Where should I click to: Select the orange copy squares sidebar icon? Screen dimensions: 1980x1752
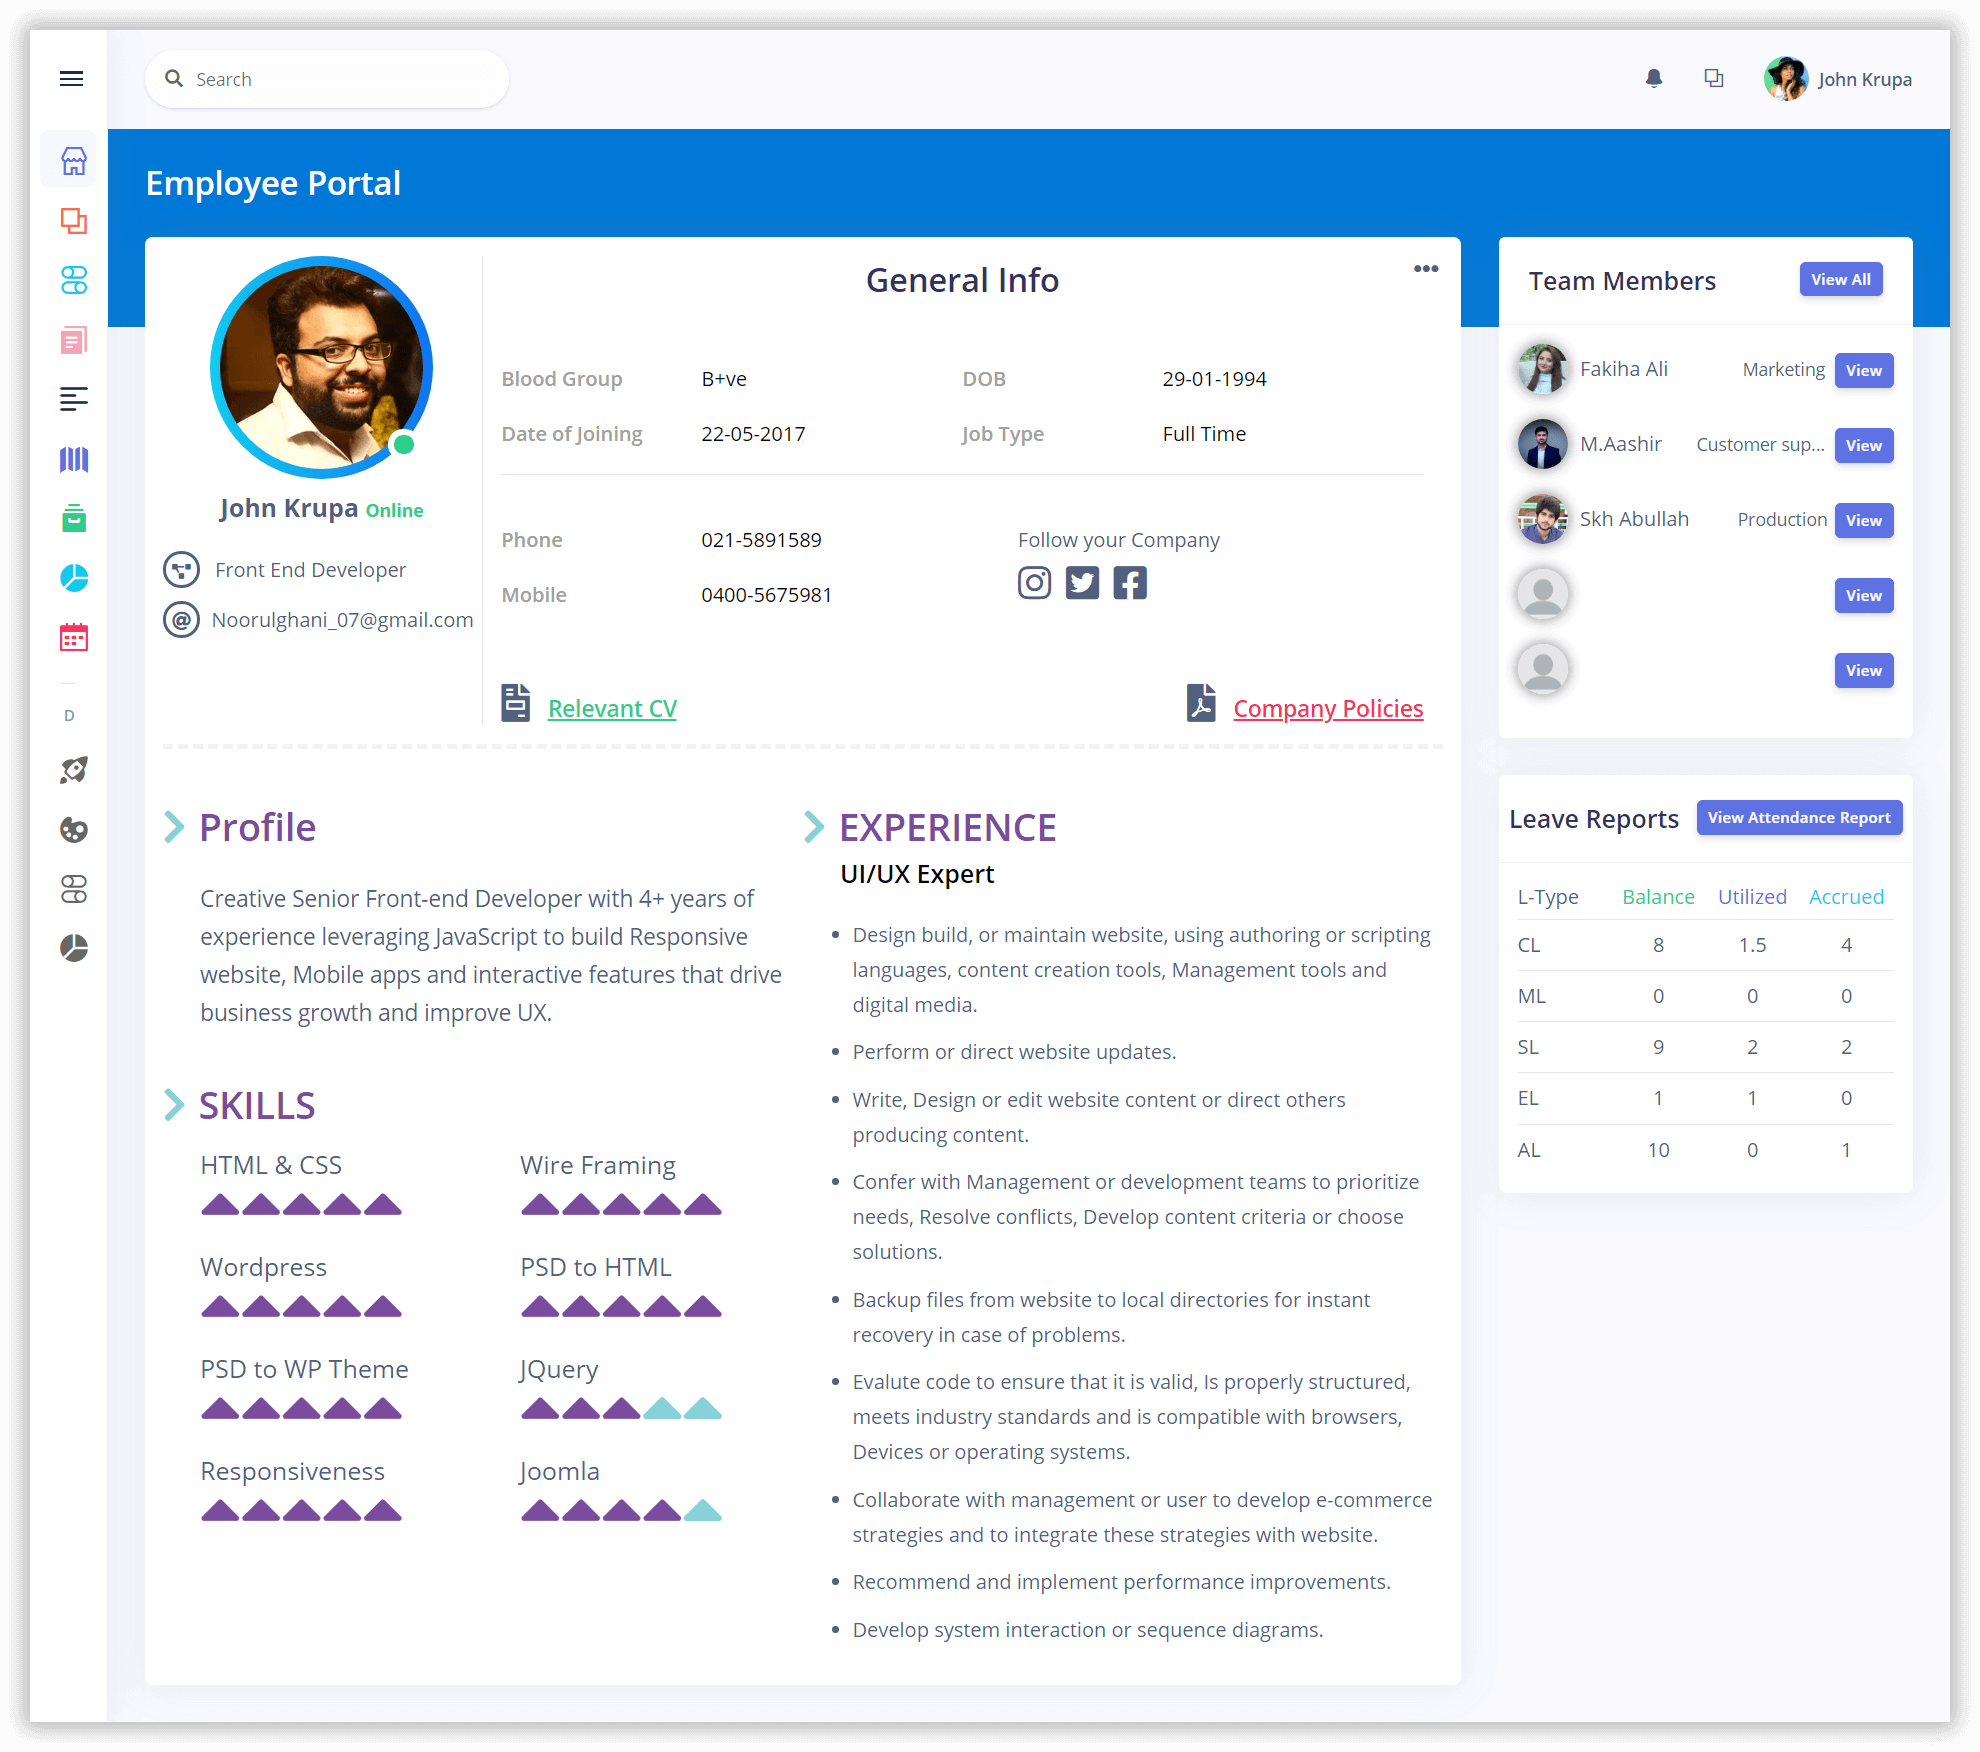click(74, 220)
